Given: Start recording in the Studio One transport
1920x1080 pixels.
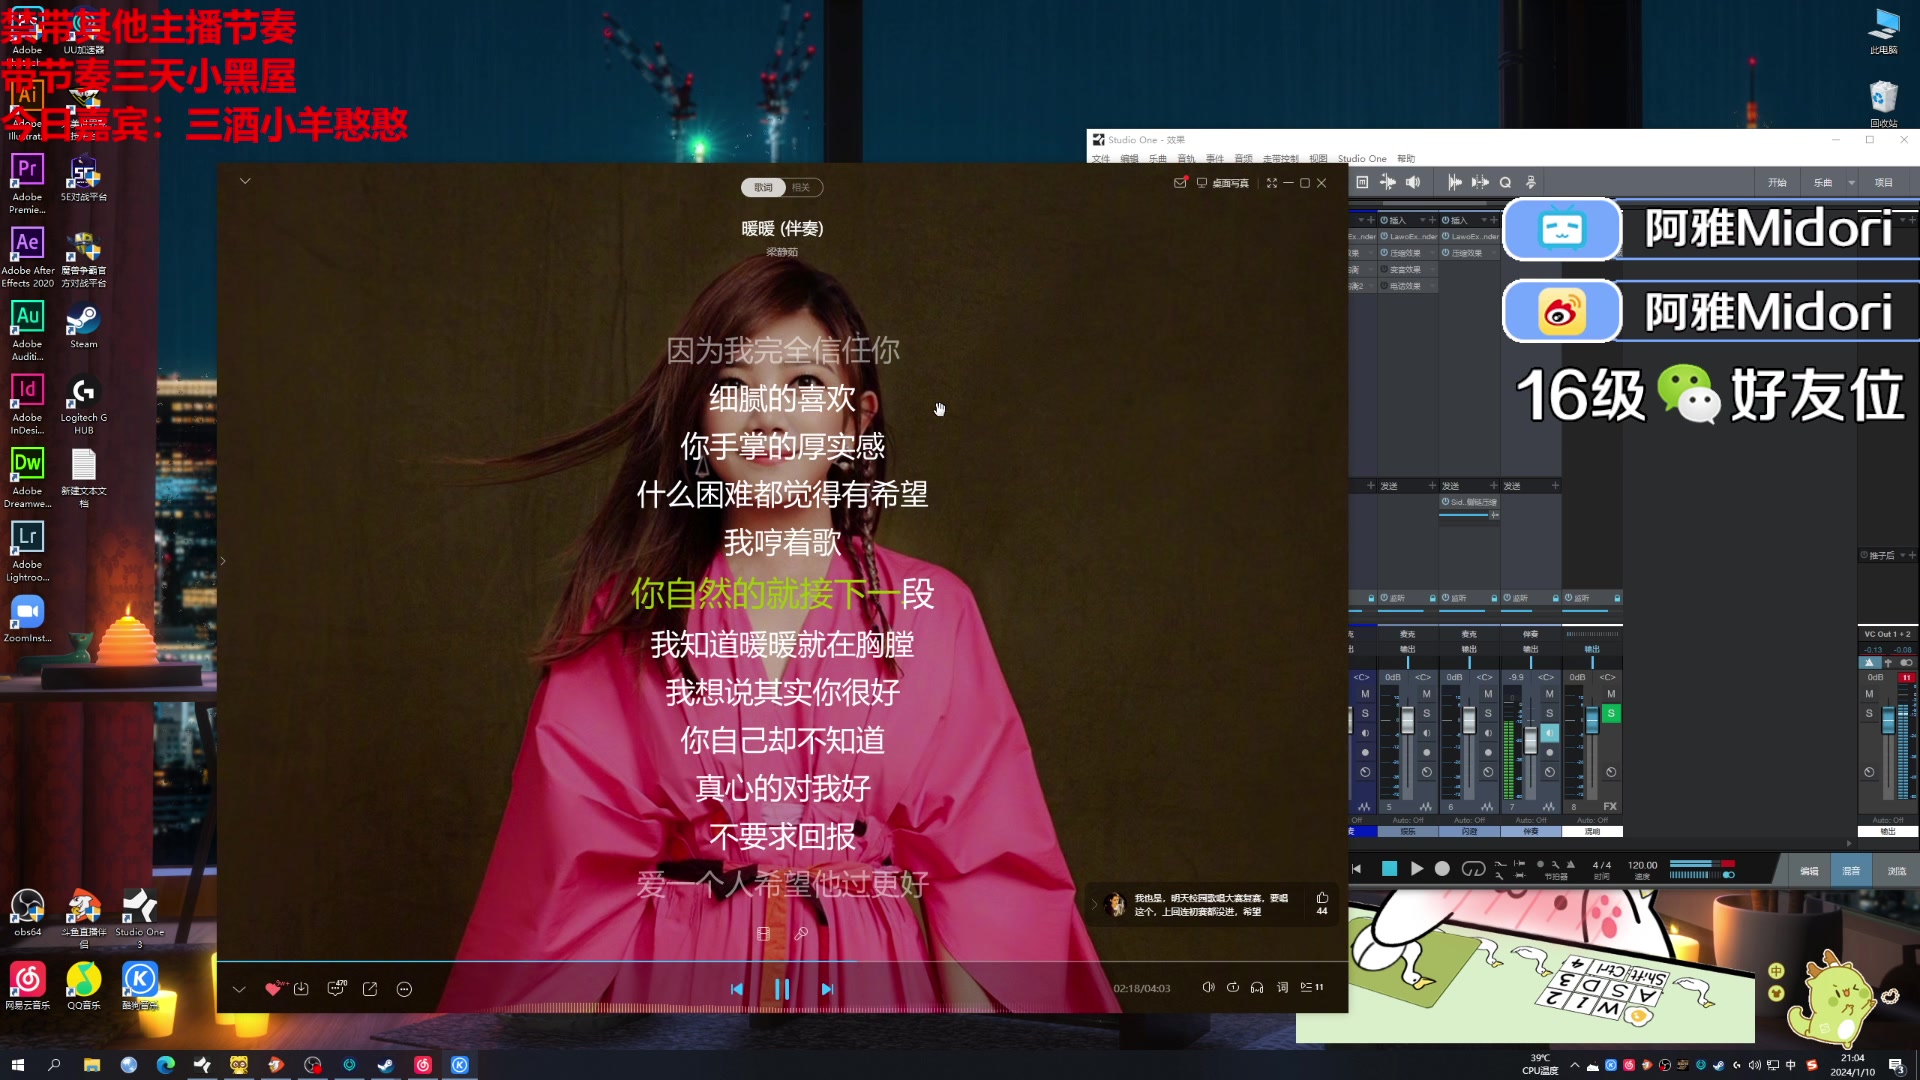Looking at the screenshot, I should 1442,868.
